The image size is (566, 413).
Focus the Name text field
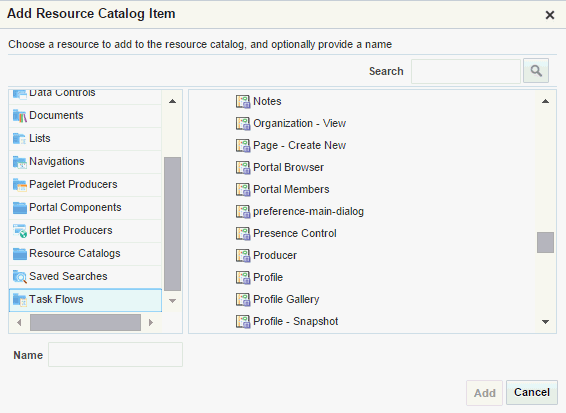coord(116,355)
